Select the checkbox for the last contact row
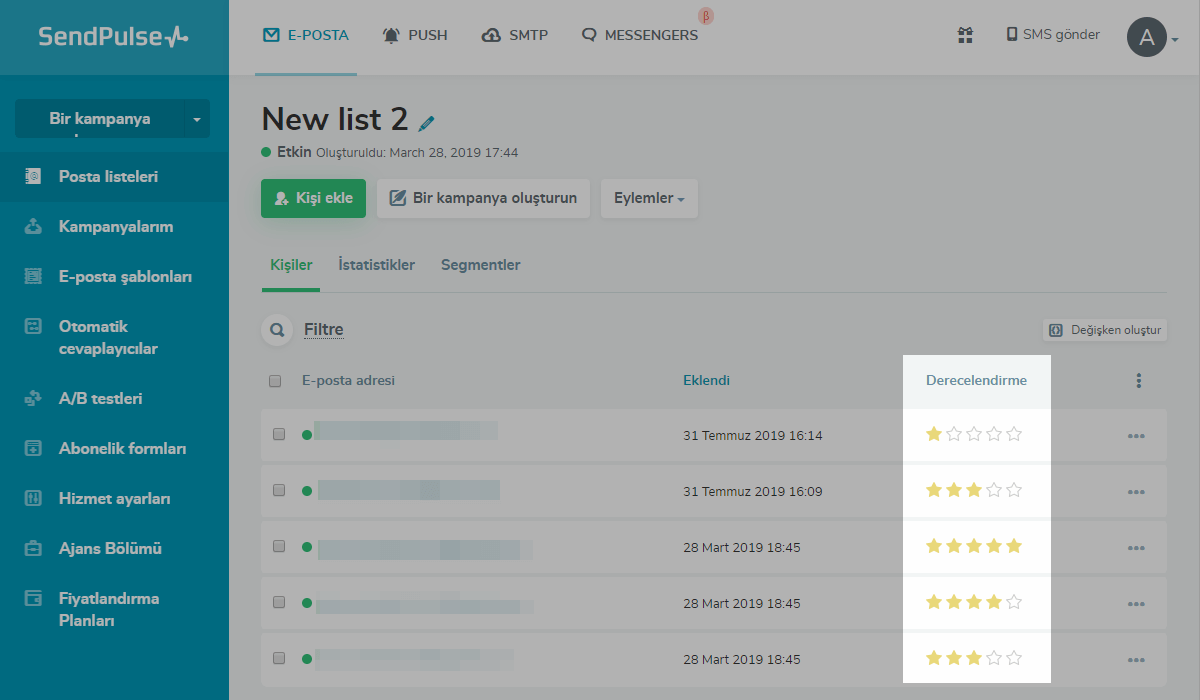Viewport: 1200px width, 700px height. click(279, 659)
